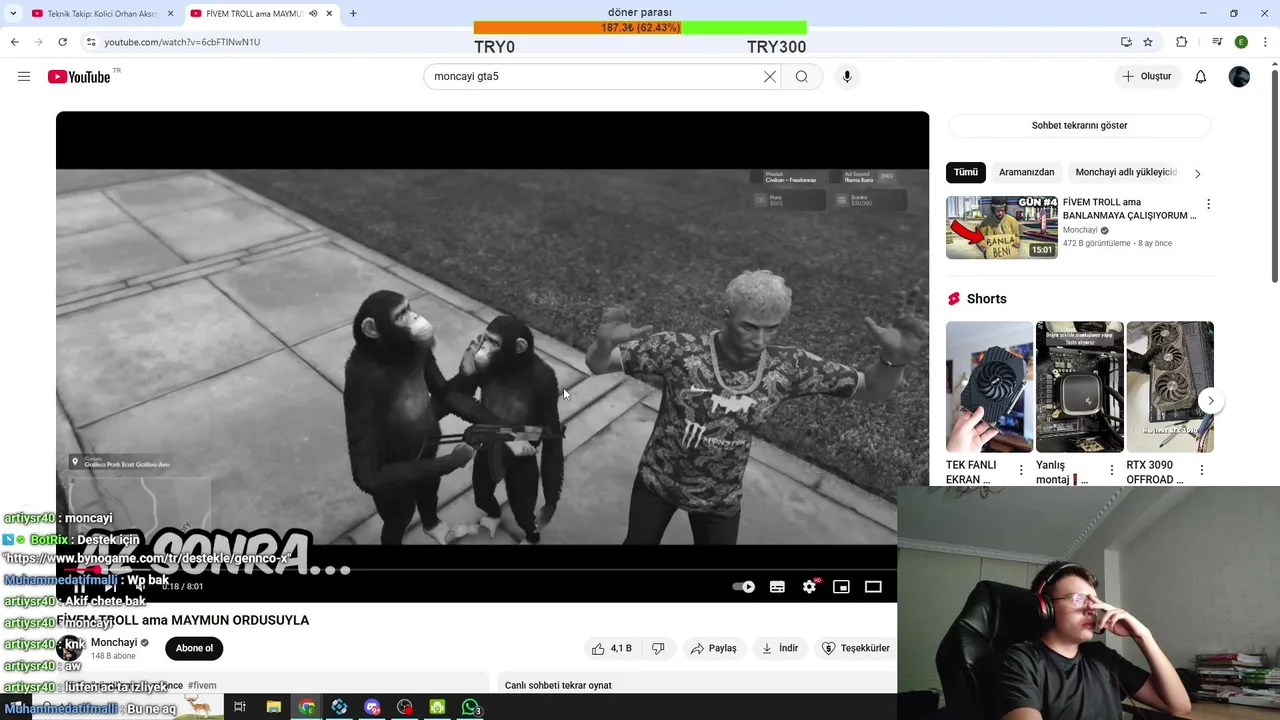Image resolution: width=1280 pixels, height=720 pixels.
Task: Close the Teknik Takip tab
Action: (x=170, y=14)
